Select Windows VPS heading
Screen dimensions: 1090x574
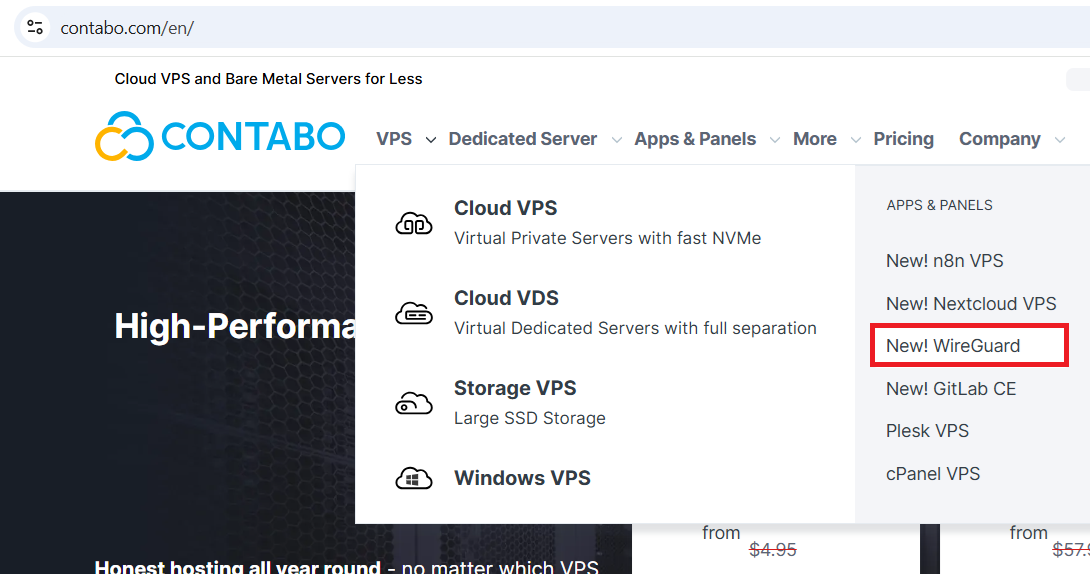point(522,478)
